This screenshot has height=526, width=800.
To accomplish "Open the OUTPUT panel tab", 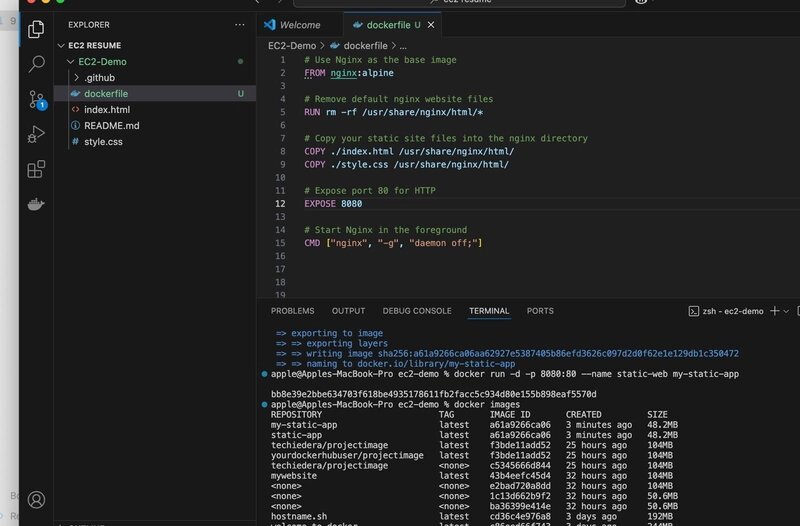I will [x=348, y=311].
